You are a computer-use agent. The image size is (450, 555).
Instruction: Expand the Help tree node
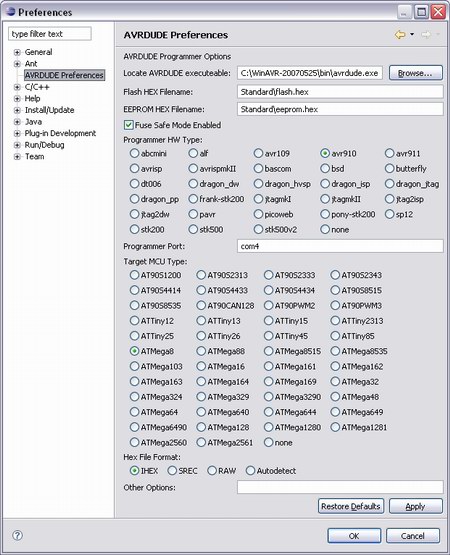pos(17,99)
